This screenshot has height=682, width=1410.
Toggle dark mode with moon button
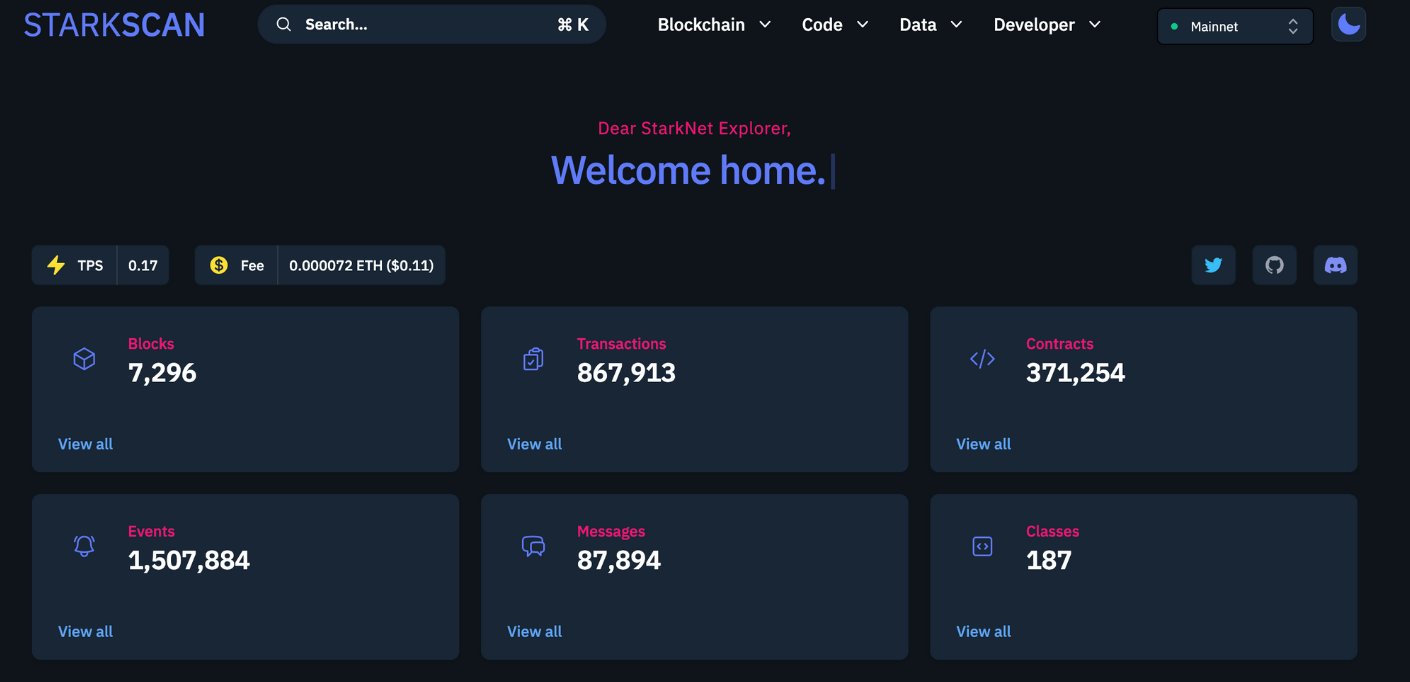point(1348,25)
